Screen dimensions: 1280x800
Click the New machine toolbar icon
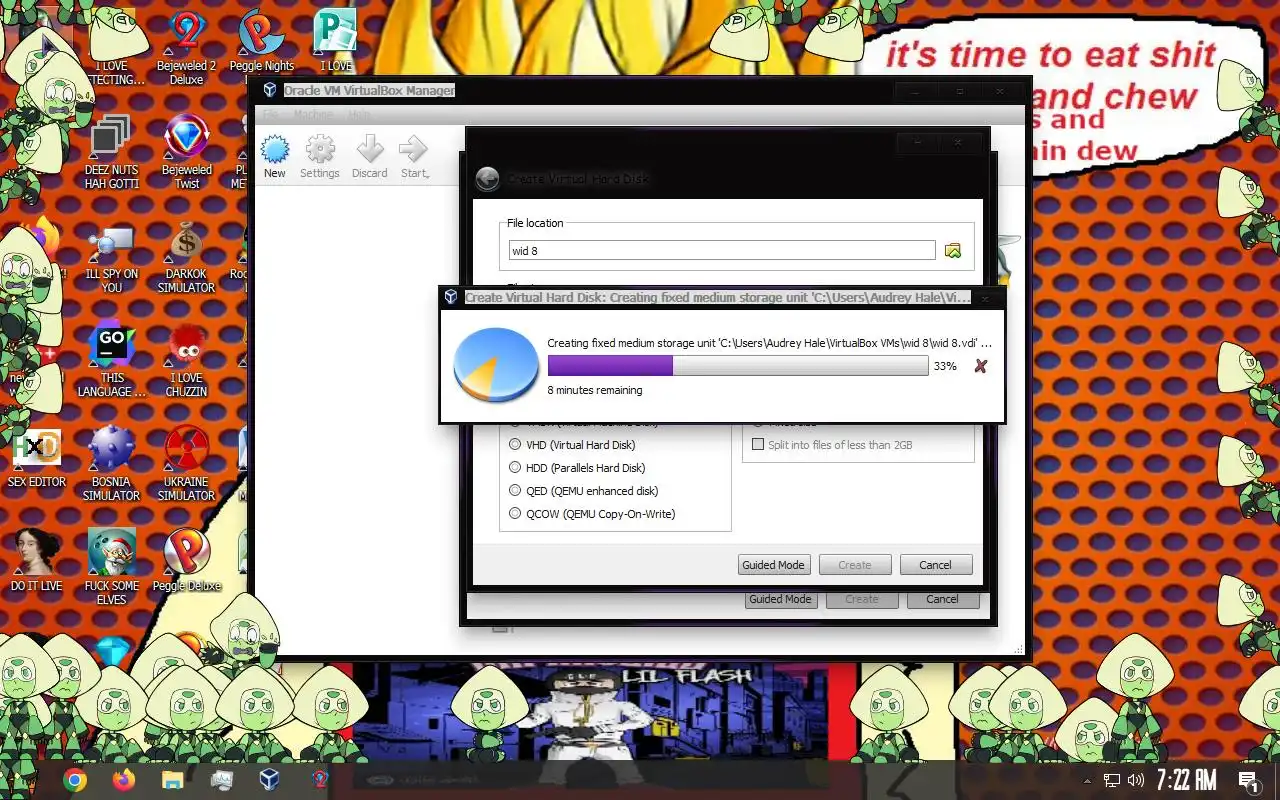[275, 158]
